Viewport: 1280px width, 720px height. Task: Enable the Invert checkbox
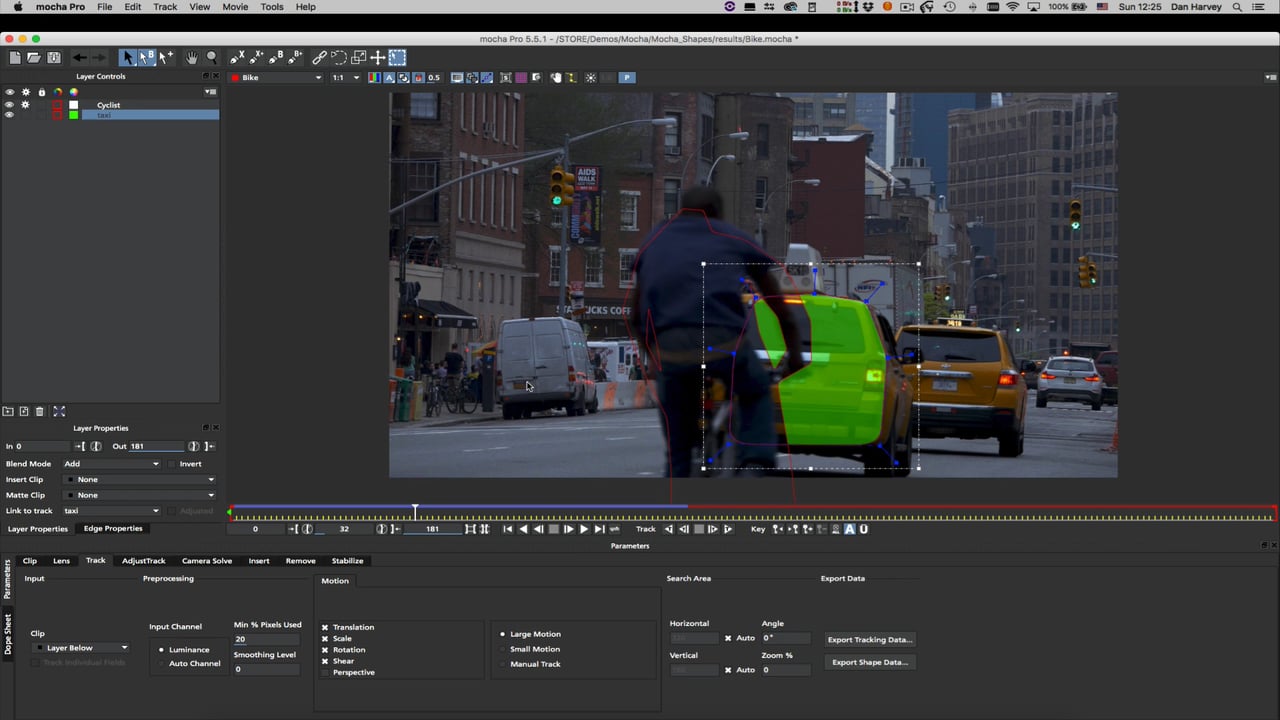pyautogui.click(x=171, y=464)
